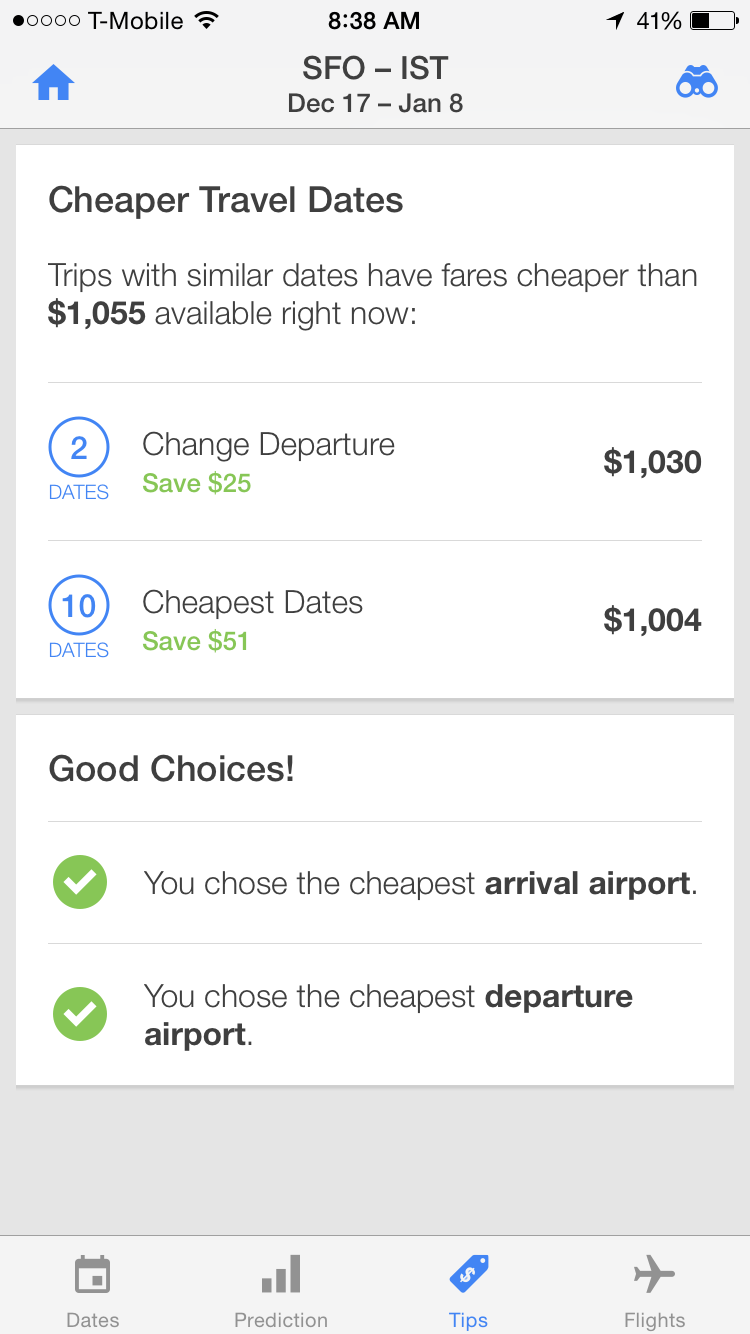Switch to the Prediction tab label

pyautogui.click(x=281, y=1320)
